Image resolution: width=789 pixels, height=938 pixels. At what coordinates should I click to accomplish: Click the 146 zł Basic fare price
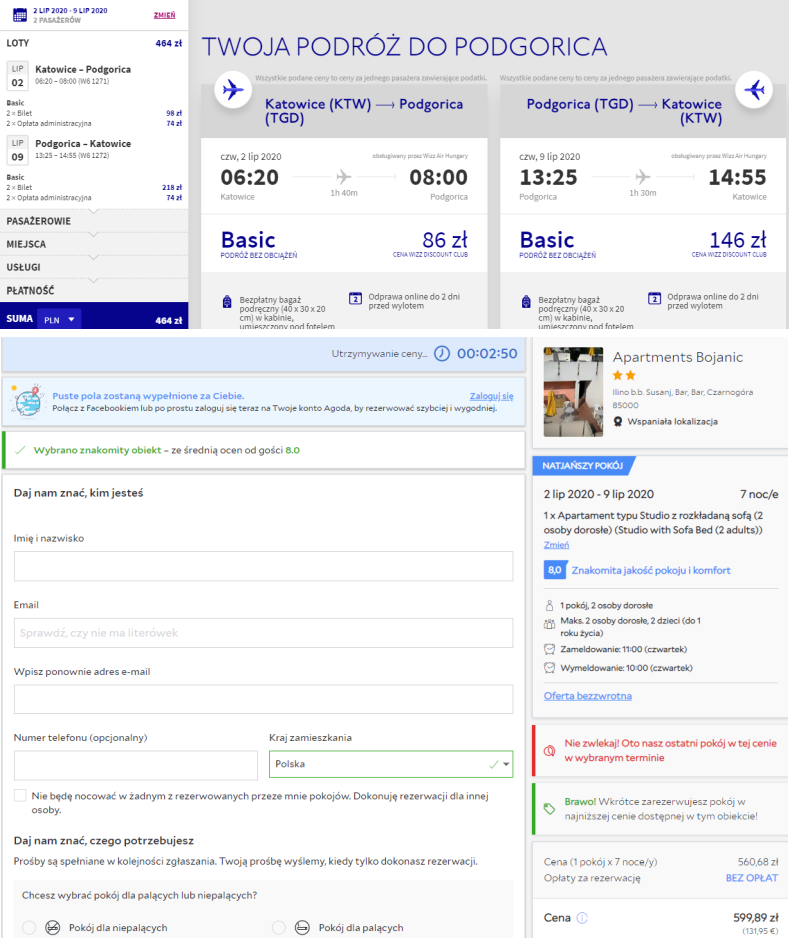[x=737, y=240]
